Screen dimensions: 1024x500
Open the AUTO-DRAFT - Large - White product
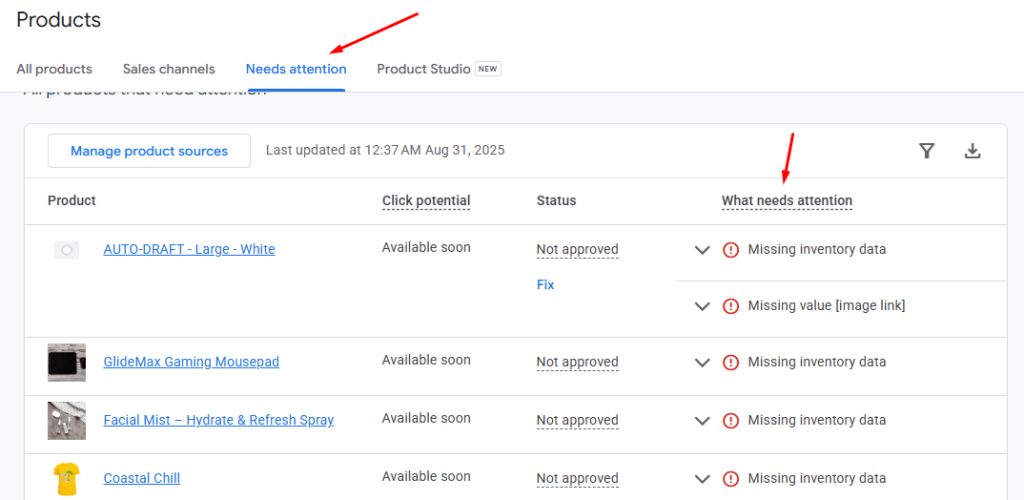click(x=189, y=249)
